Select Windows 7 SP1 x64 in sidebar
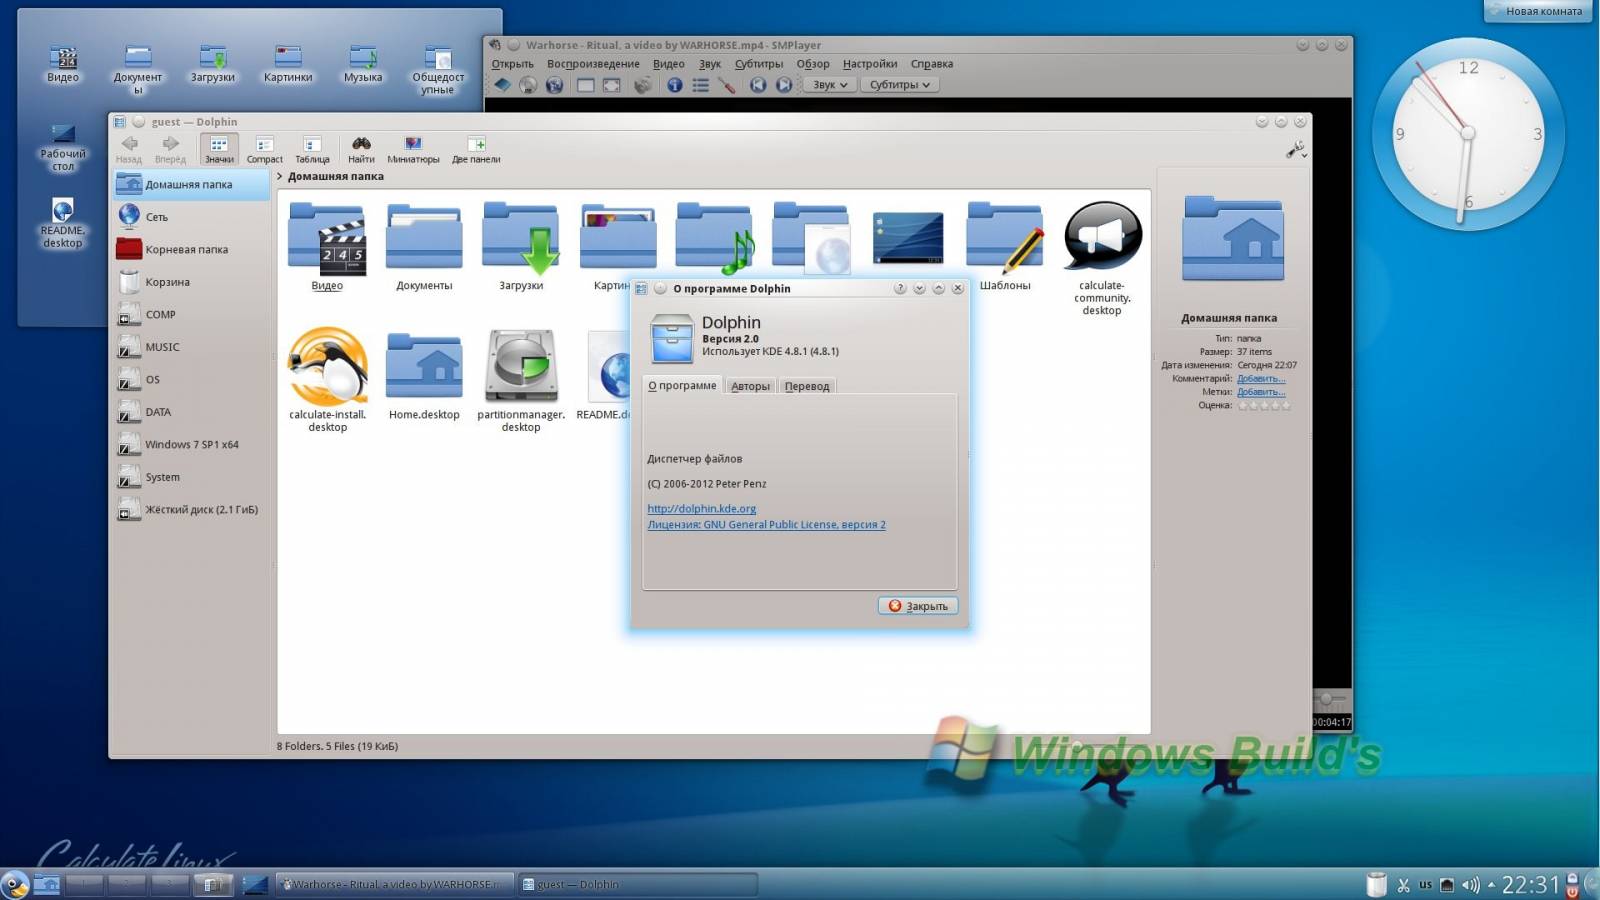This screenshot has width=1600, height=900. click(192, 444)
